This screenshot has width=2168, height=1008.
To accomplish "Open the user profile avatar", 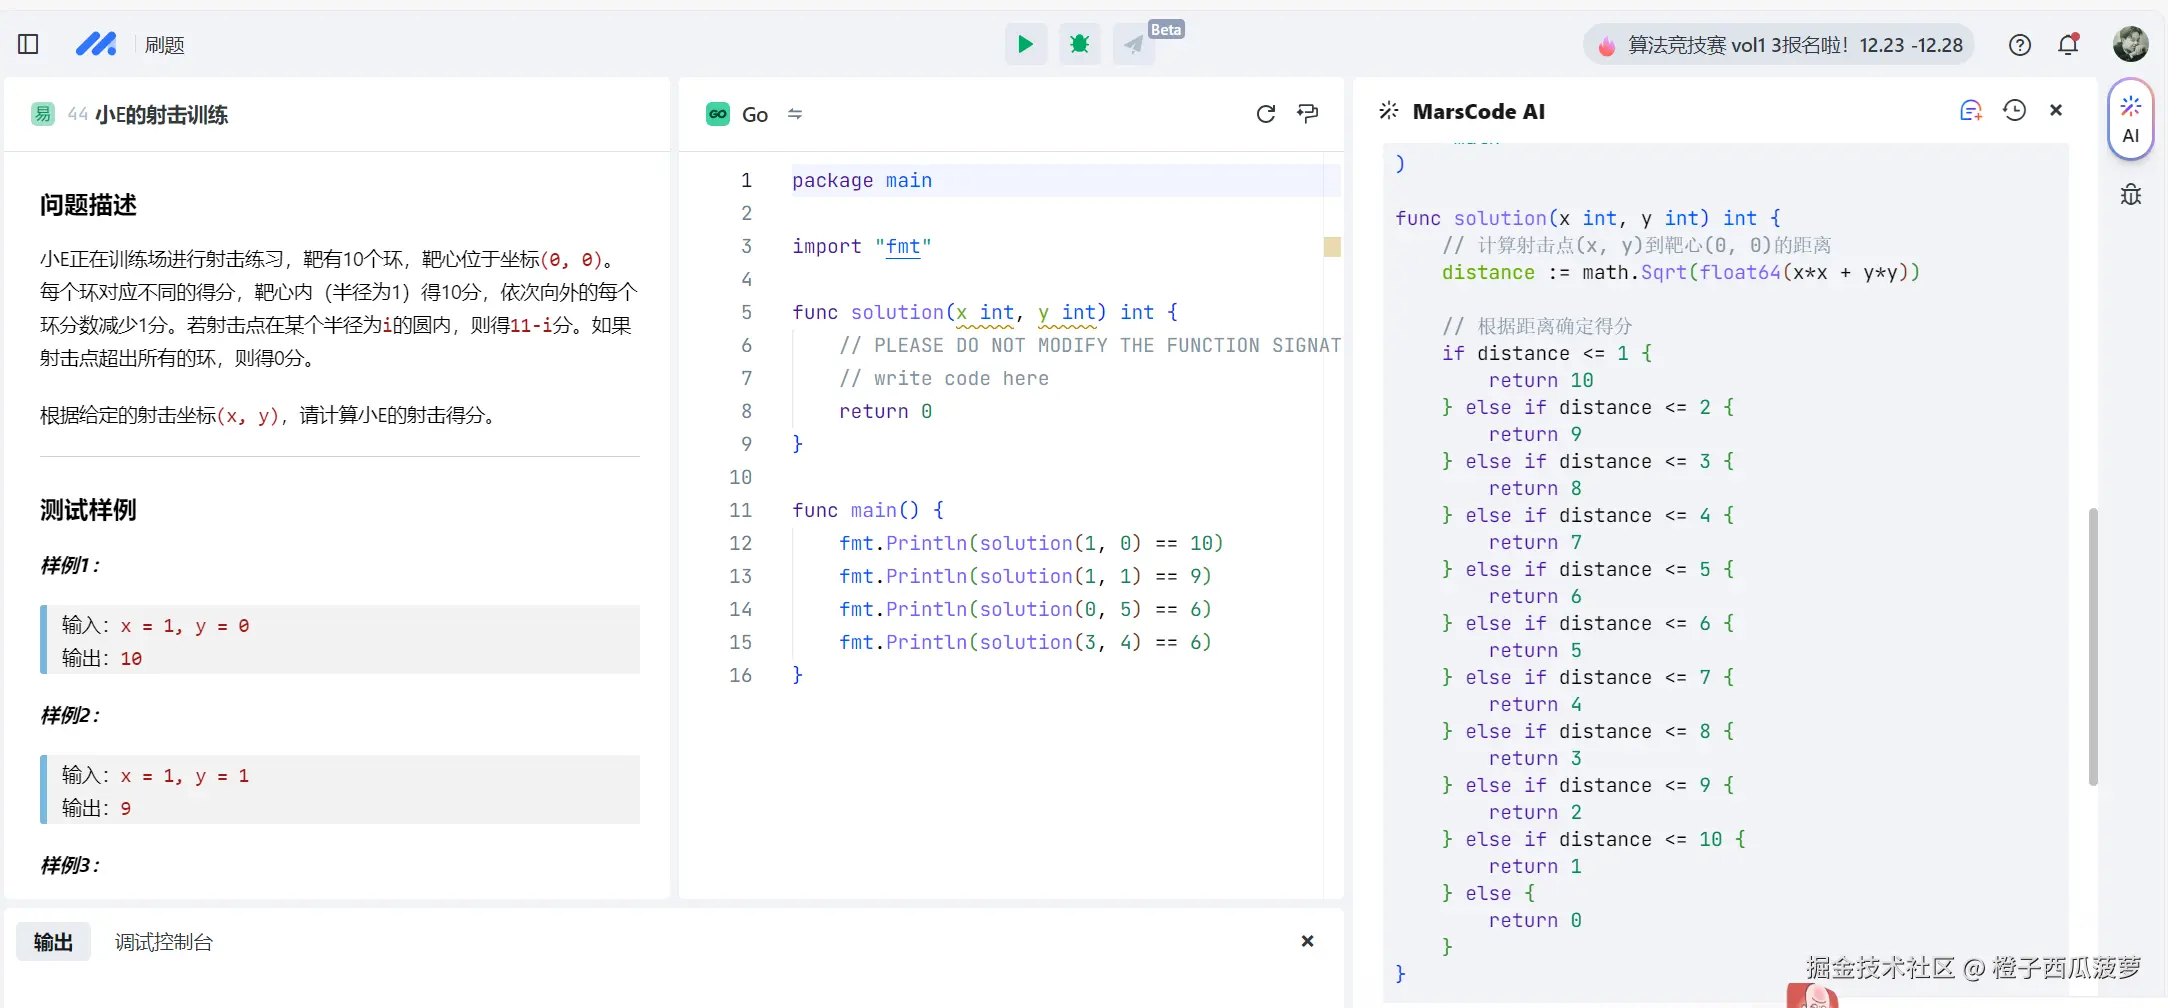I will (x=2130, y=44).
